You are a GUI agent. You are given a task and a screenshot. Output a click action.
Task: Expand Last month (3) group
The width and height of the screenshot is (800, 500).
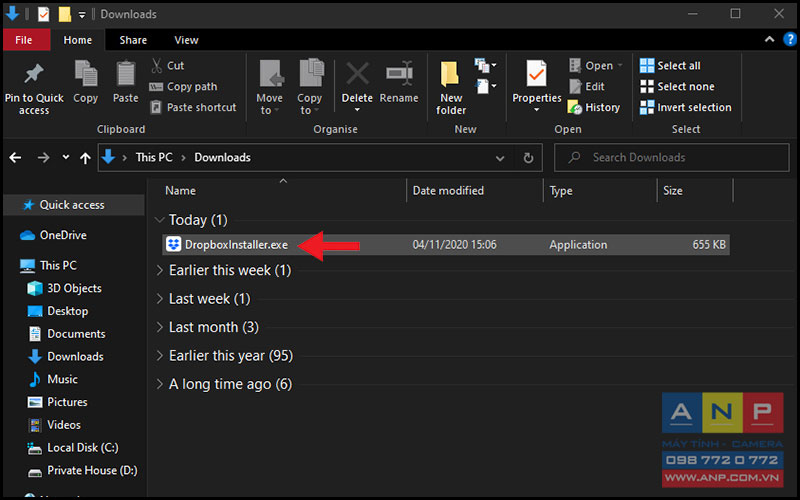coord(160,327)
